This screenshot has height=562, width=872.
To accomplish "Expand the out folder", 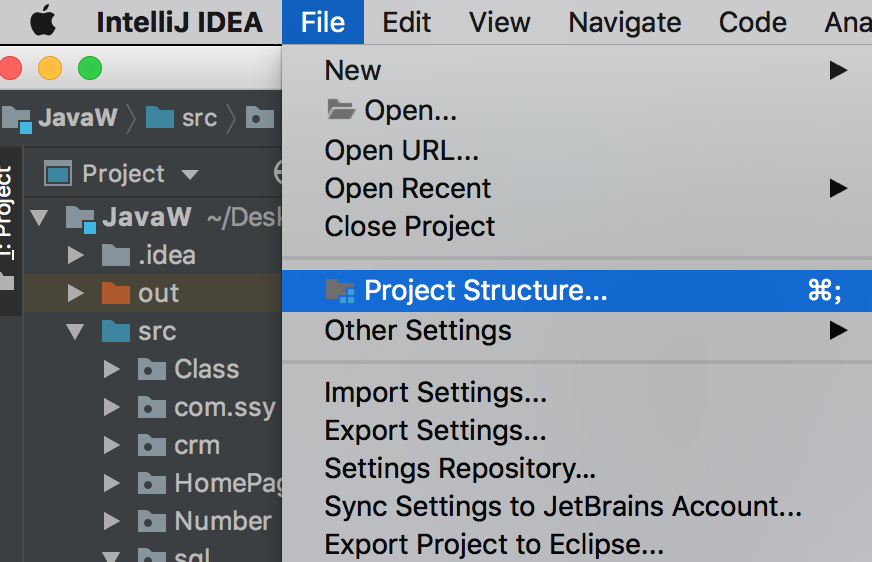I will [76, 293].
